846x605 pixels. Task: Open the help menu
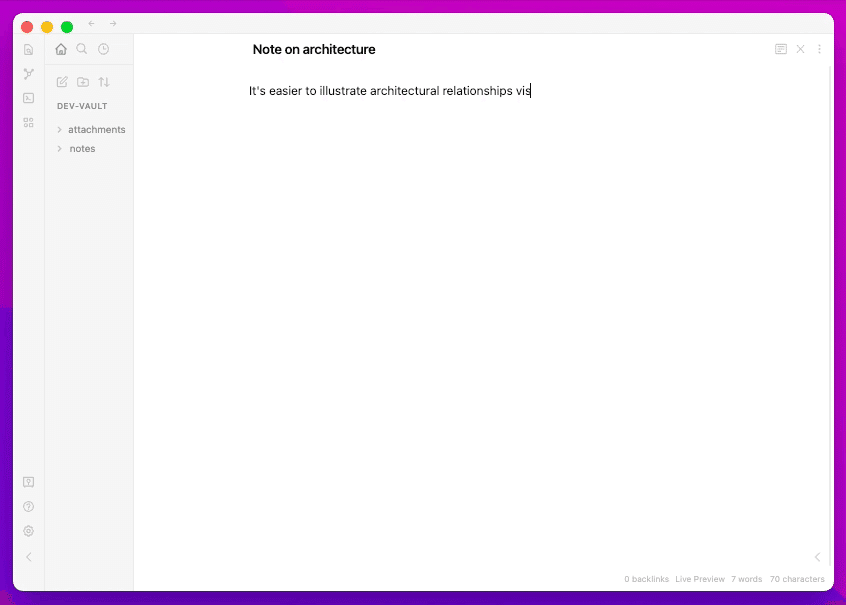click(x=28, y=506)
